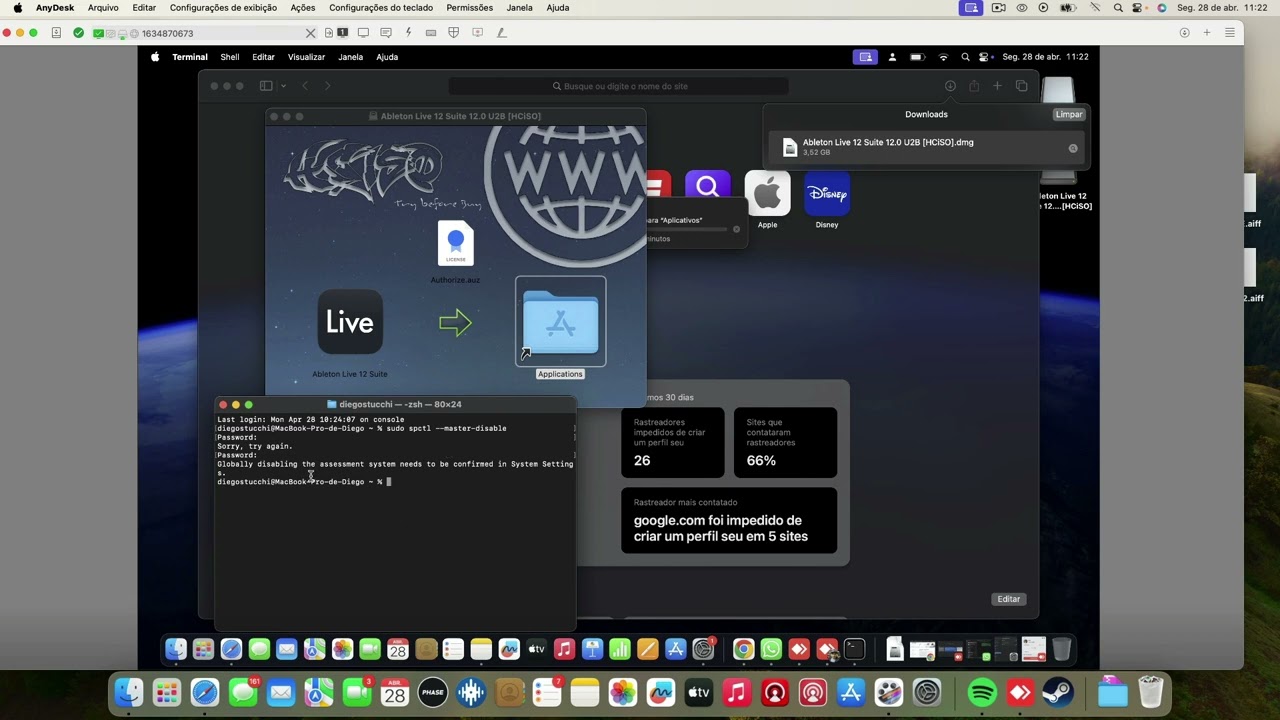The image size is (1280, 720).
Task: Cancel the copy progress with x button
Action: pyautogui.click(x=736, y=229)
